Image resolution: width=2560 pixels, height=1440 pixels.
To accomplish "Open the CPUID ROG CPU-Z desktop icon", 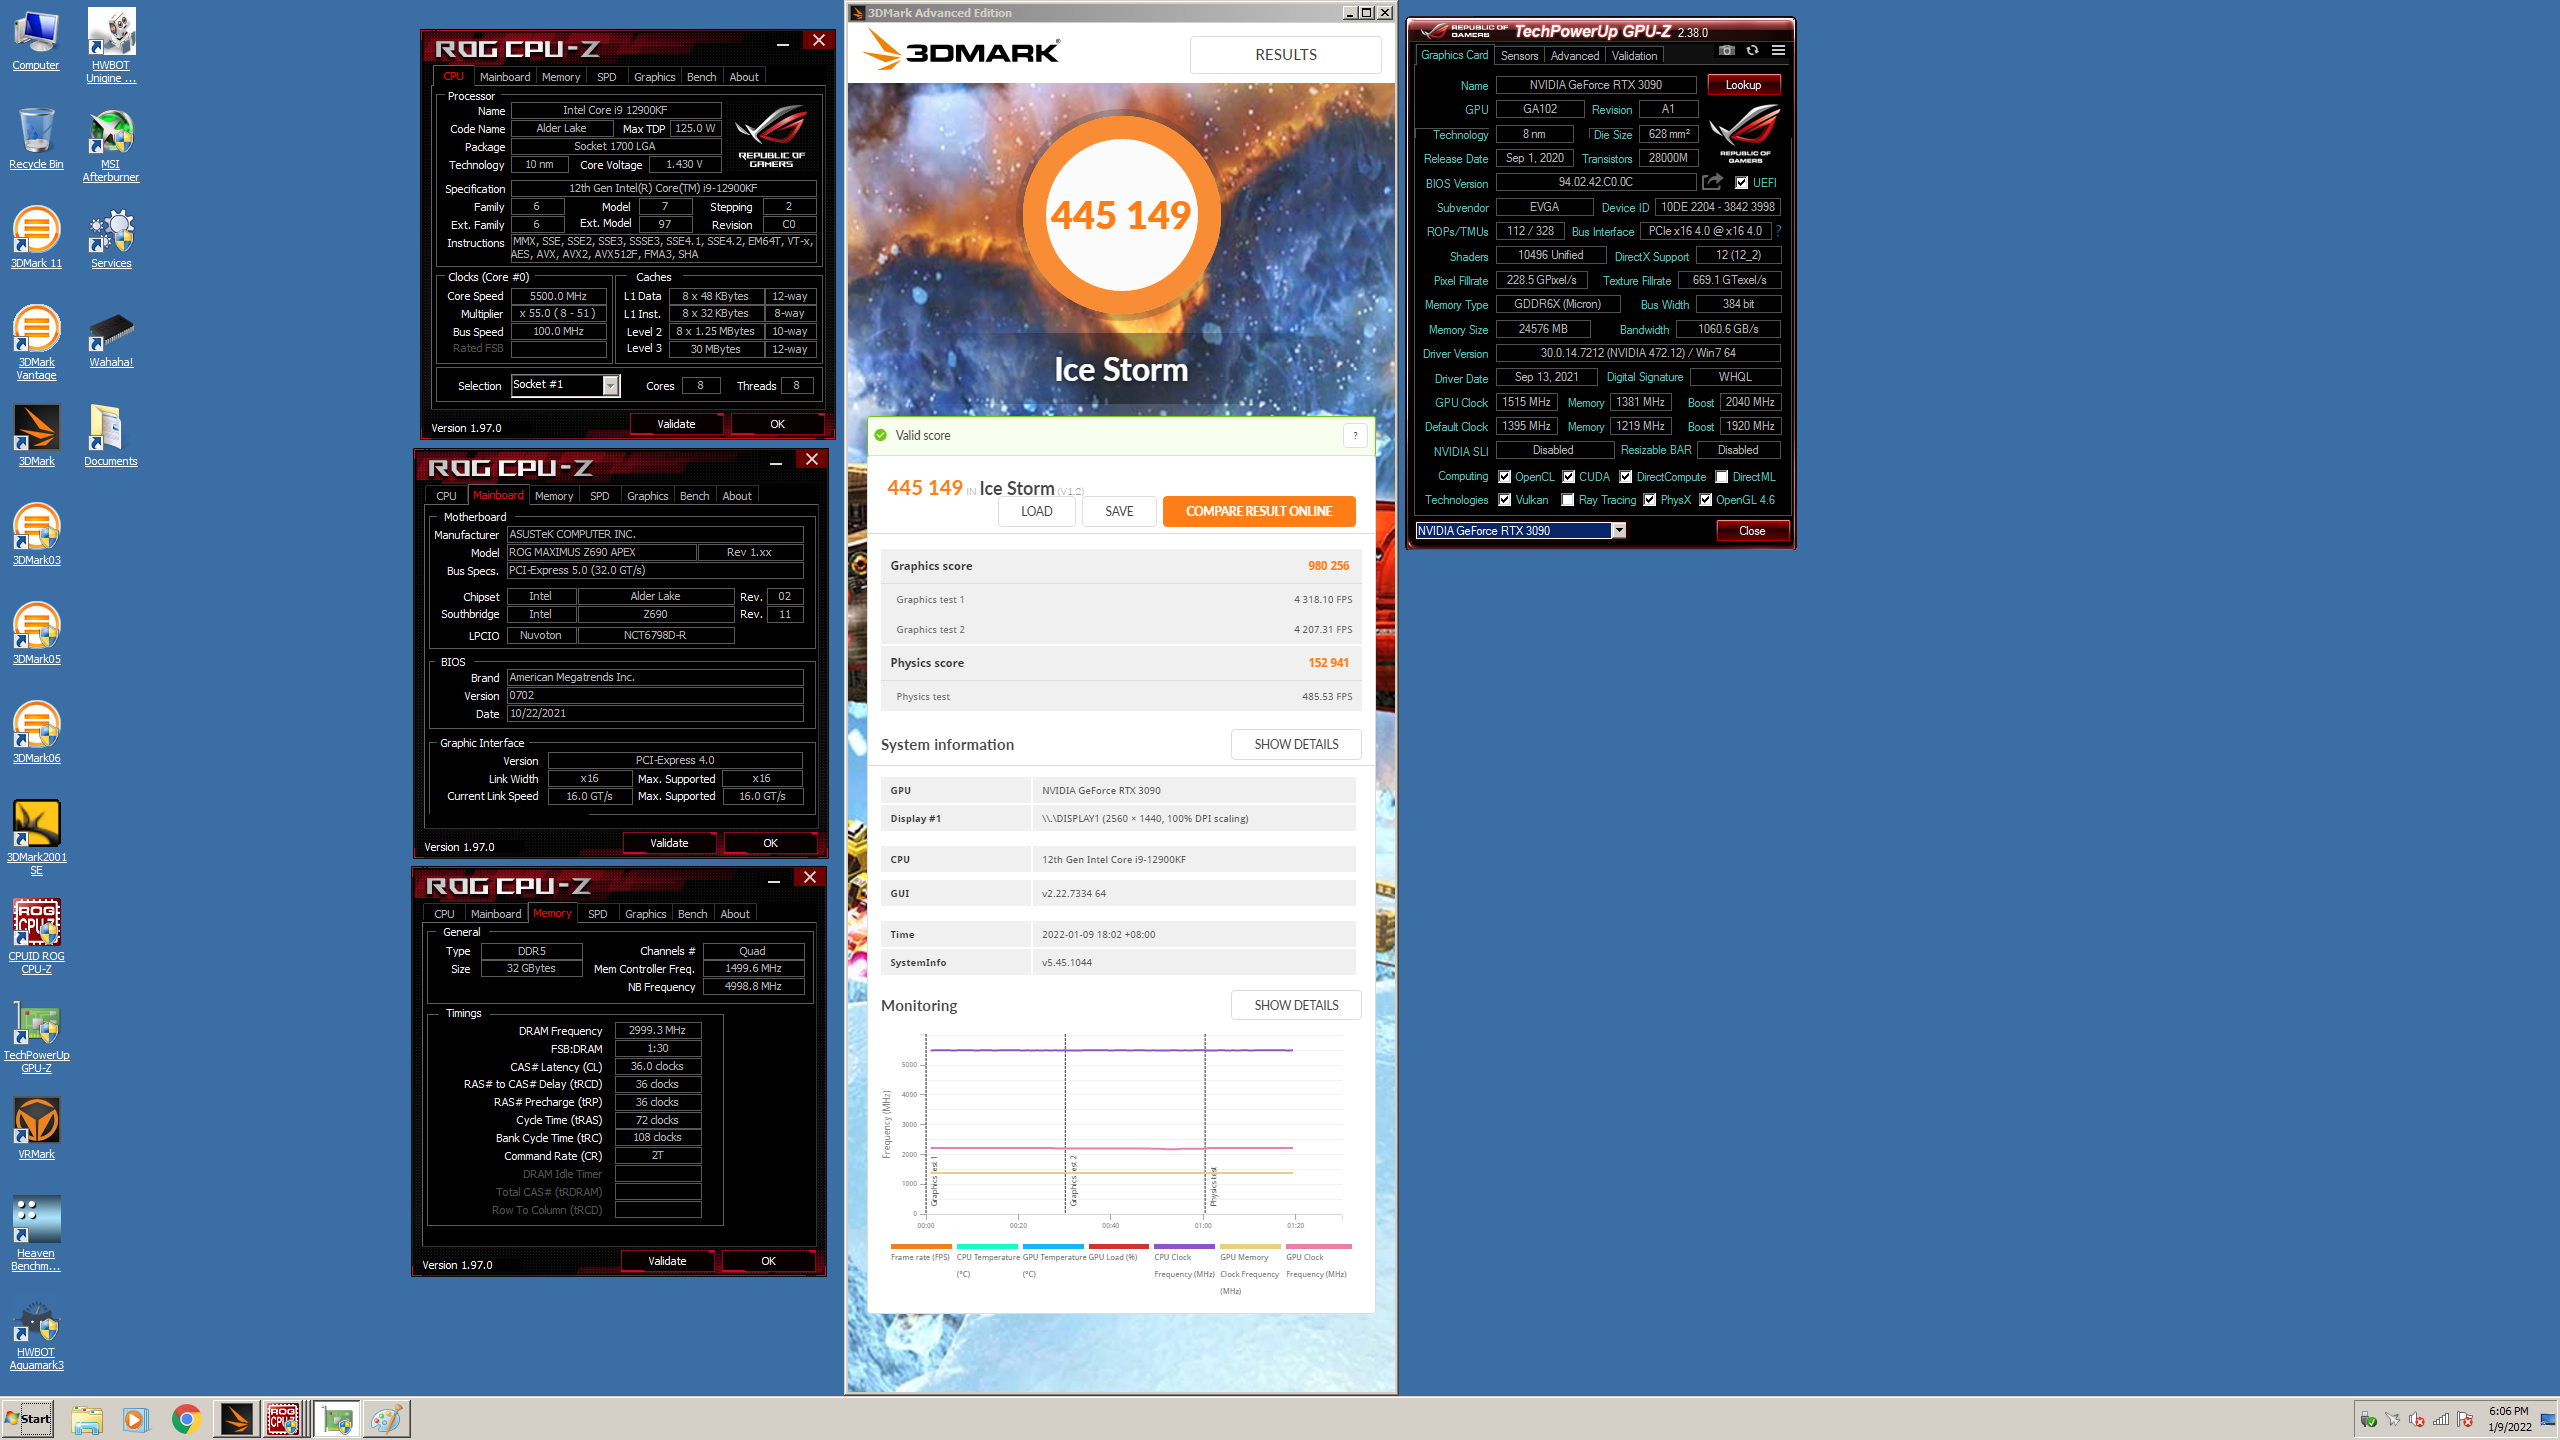I will click(x=36, y=937).
